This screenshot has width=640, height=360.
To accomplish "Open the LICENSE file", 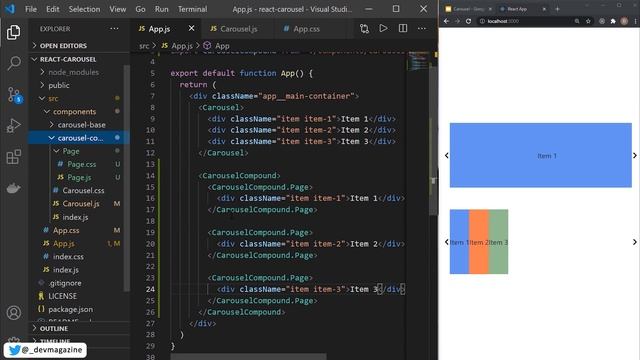I will (62, 296).
